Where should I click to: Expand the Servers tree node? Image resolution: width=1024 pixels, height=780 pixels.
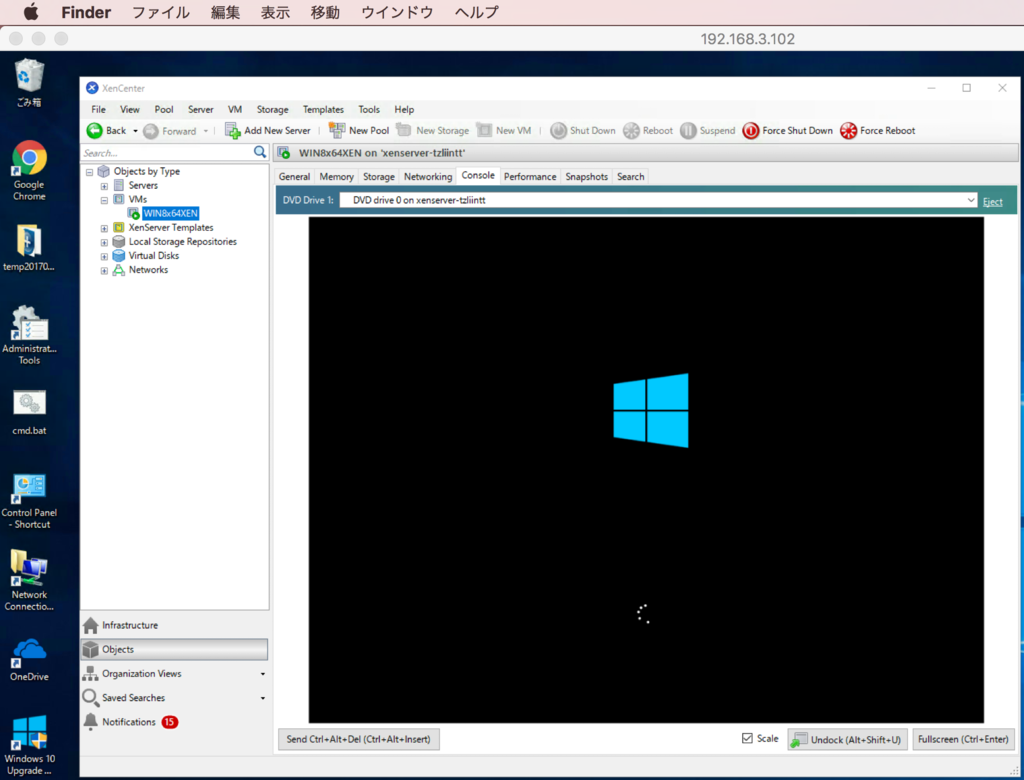(104, 186)
